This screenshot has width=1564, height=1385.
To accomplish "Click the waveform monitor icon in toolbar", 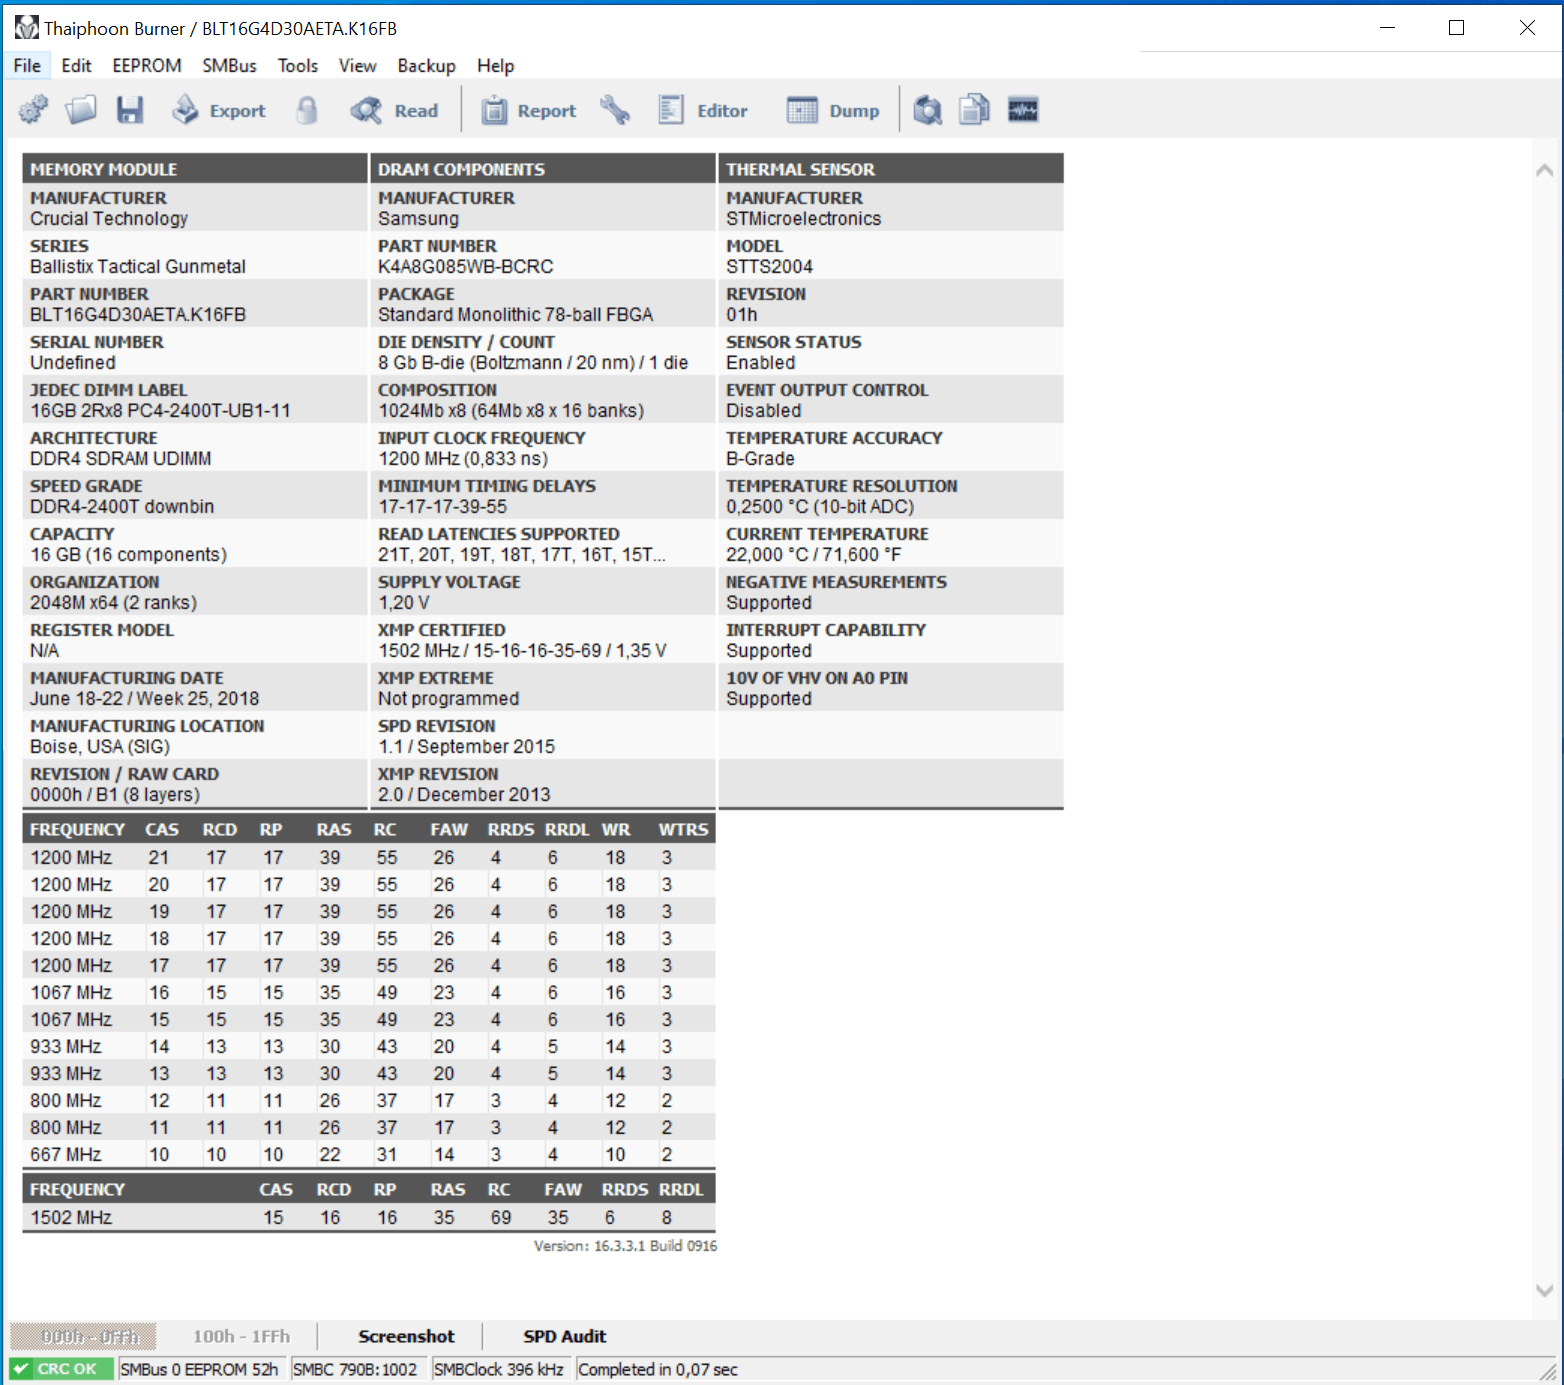I will [x=1023, y=110].
